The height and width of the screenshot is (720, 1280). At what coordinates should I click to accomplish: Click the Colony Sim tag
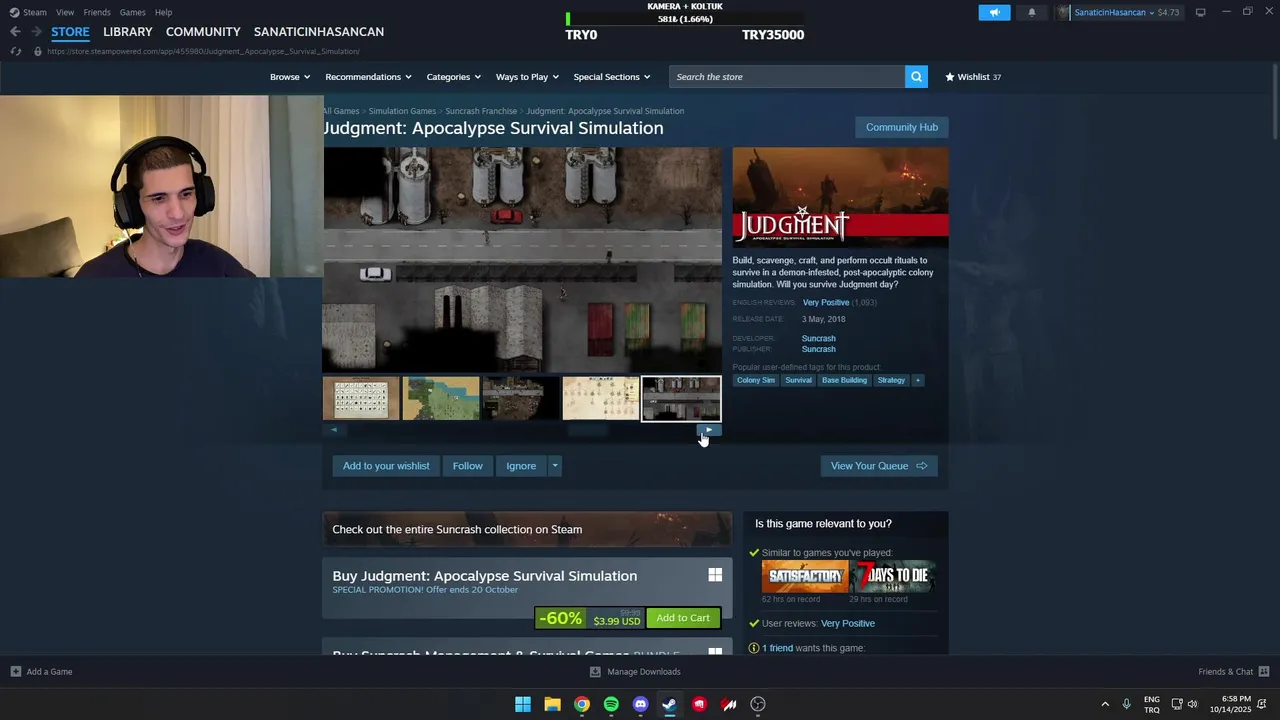click(x=756, y=380)
